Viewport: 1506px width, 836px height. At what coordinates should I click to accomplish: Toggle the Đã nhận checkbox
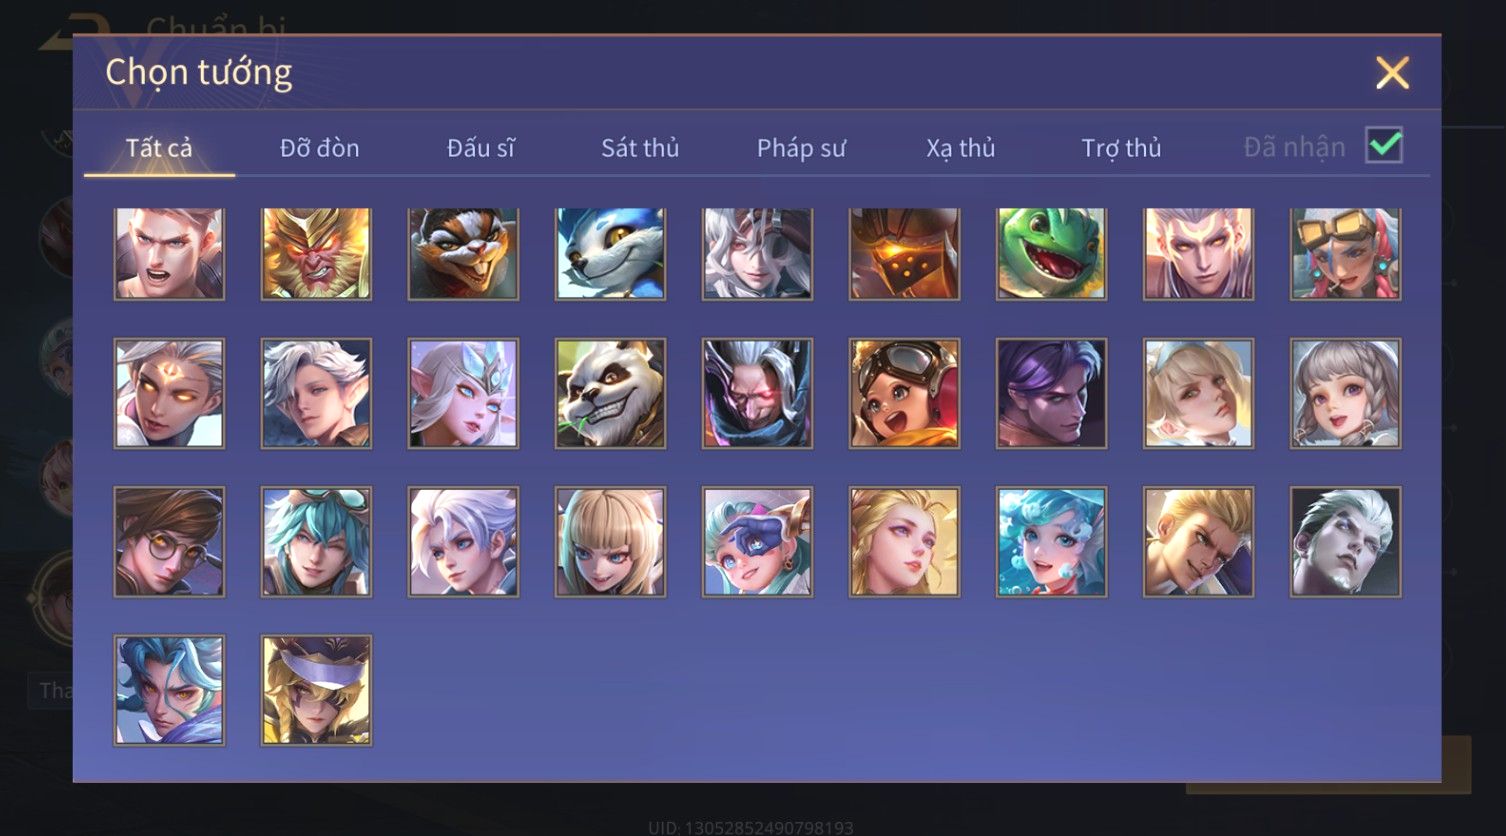click(1384, 146)
